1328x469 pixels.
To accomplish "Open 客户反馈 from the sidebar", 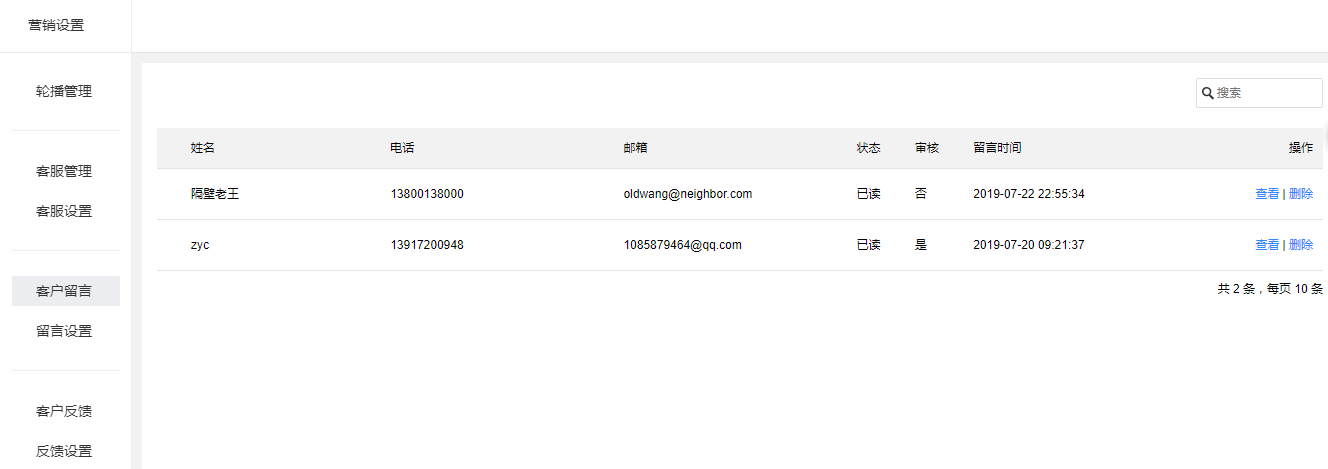I will coord(64,411).
